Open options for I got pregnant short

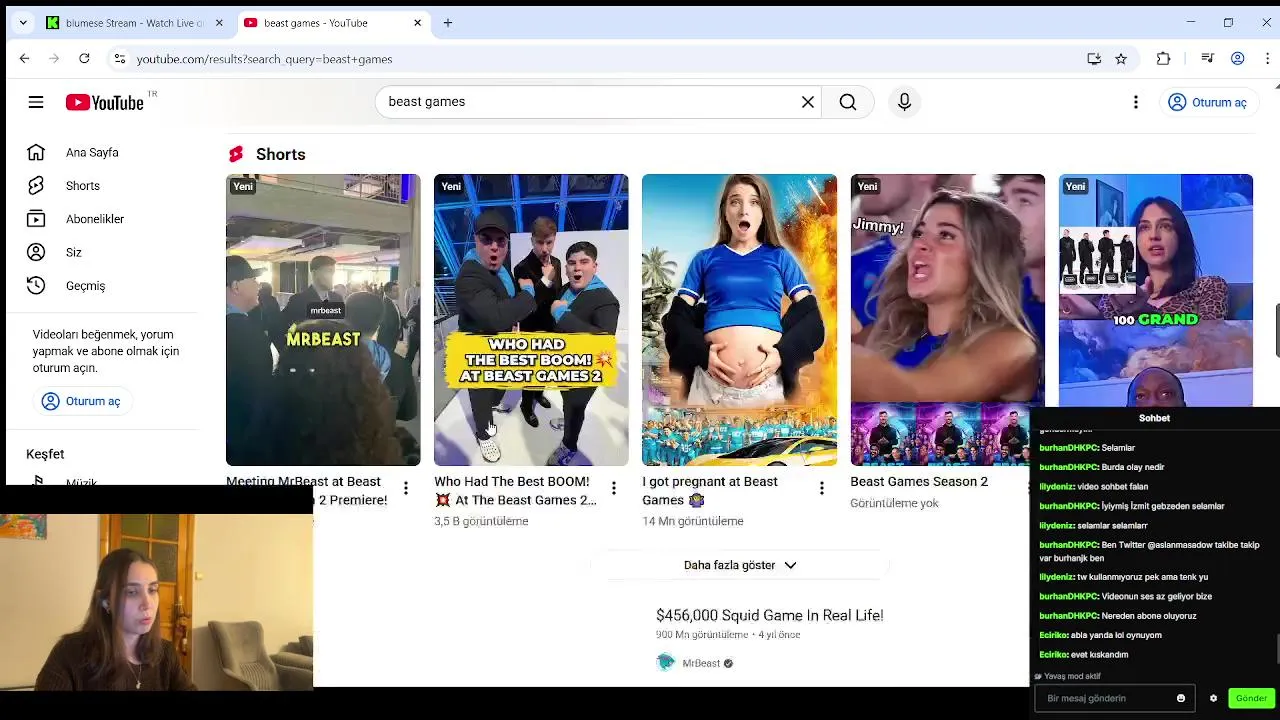click(822, 488)
